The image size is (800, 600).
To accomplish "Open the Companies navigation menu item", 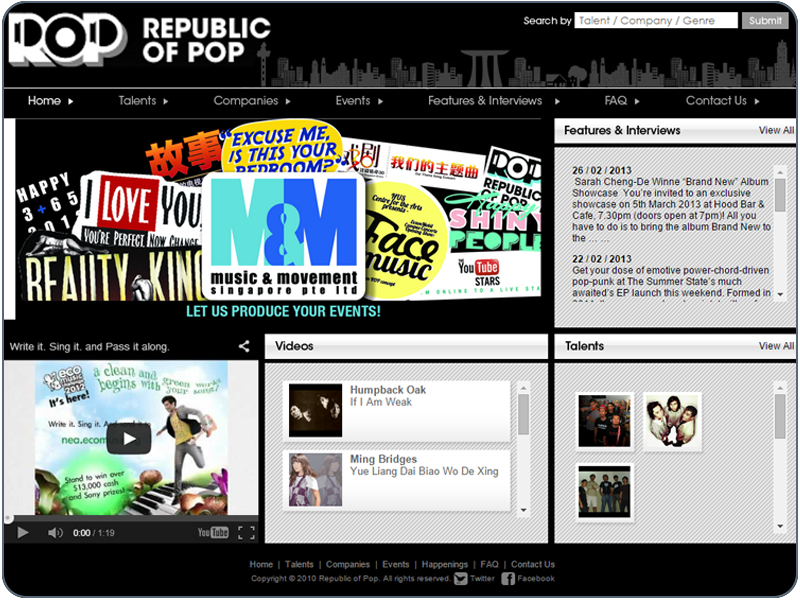I will 246,101.
